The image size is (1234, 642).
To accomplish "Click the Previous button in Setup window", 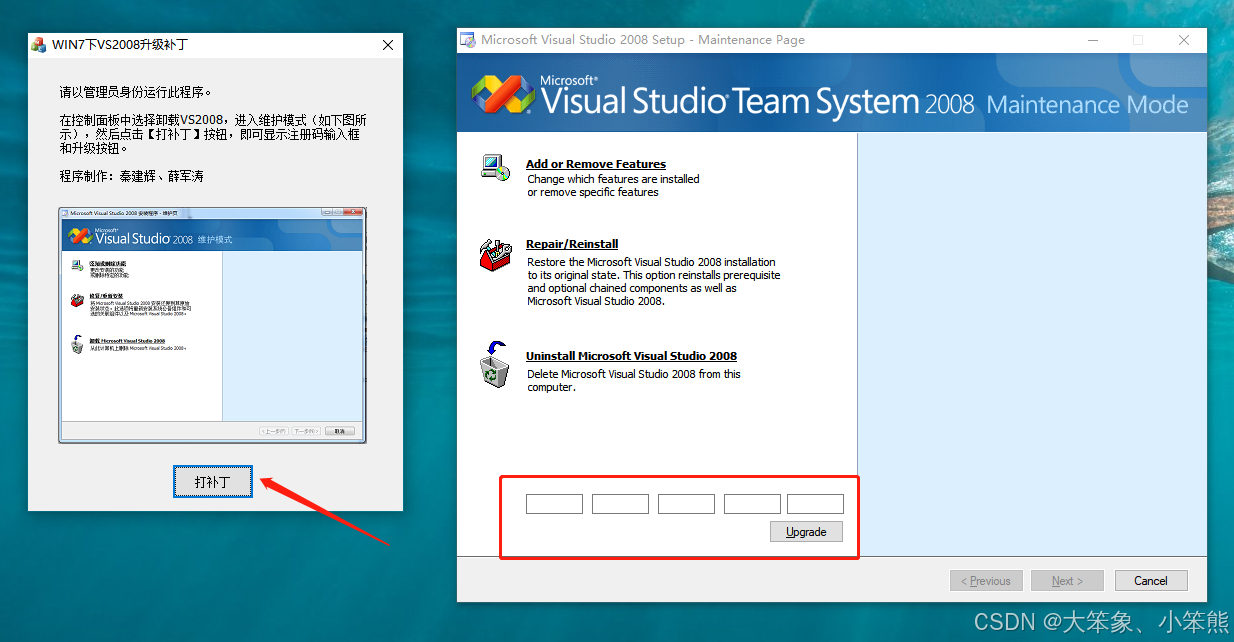I will click(985, 581).
